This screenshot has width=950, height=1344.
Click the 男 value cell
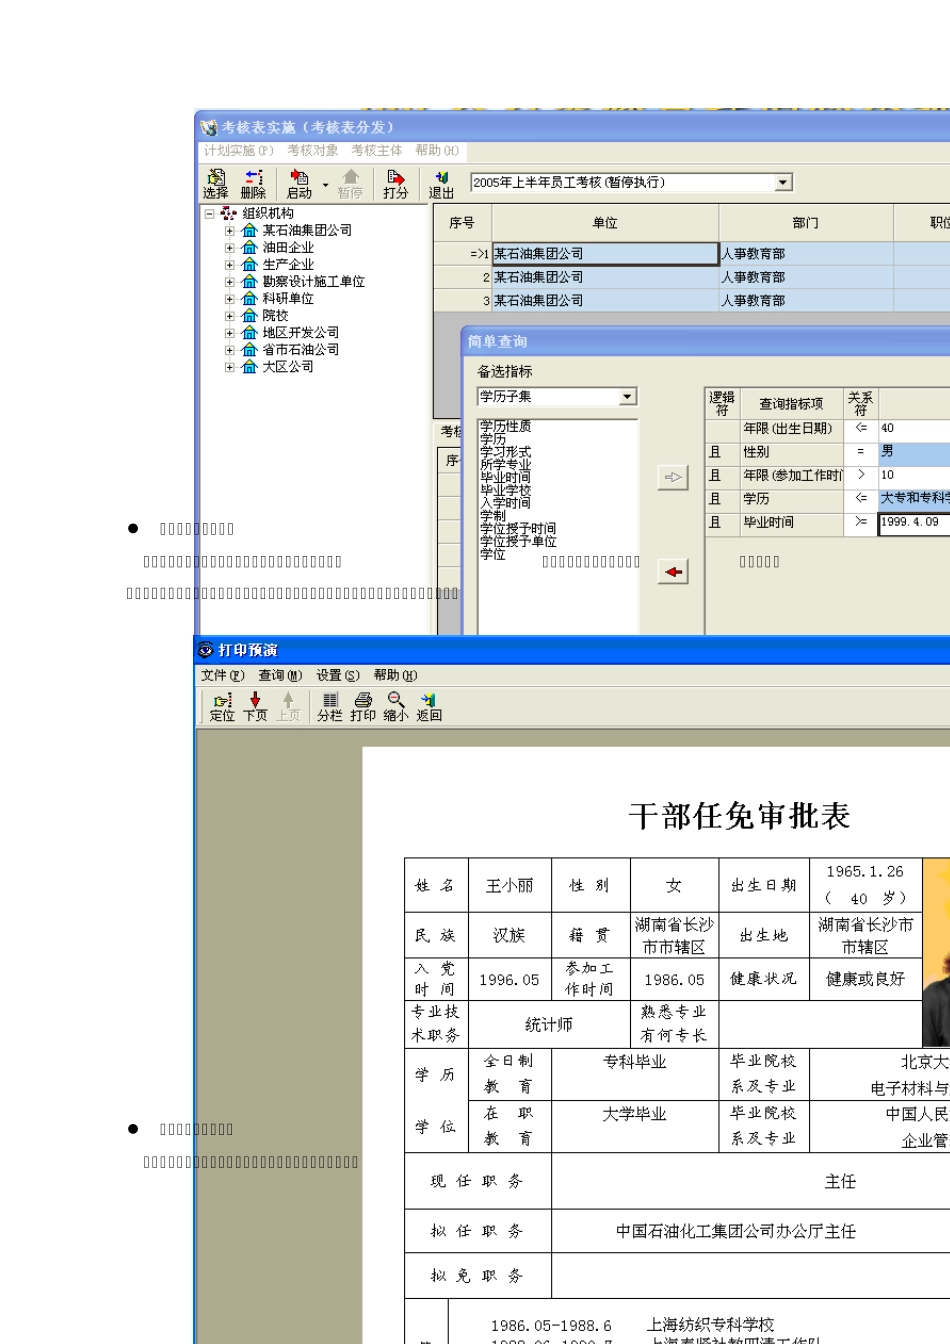click(x=914, y=452)
